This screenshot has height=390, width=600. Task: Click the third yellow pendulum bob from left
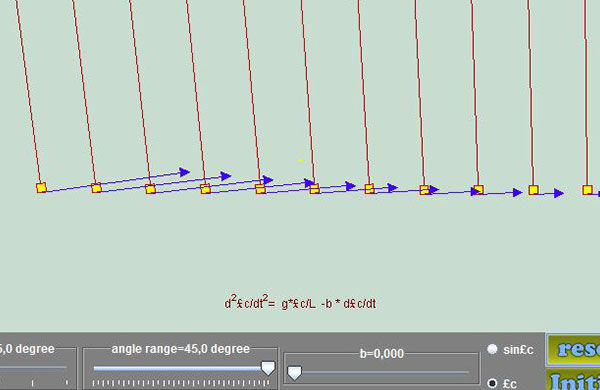coord(150,189)
